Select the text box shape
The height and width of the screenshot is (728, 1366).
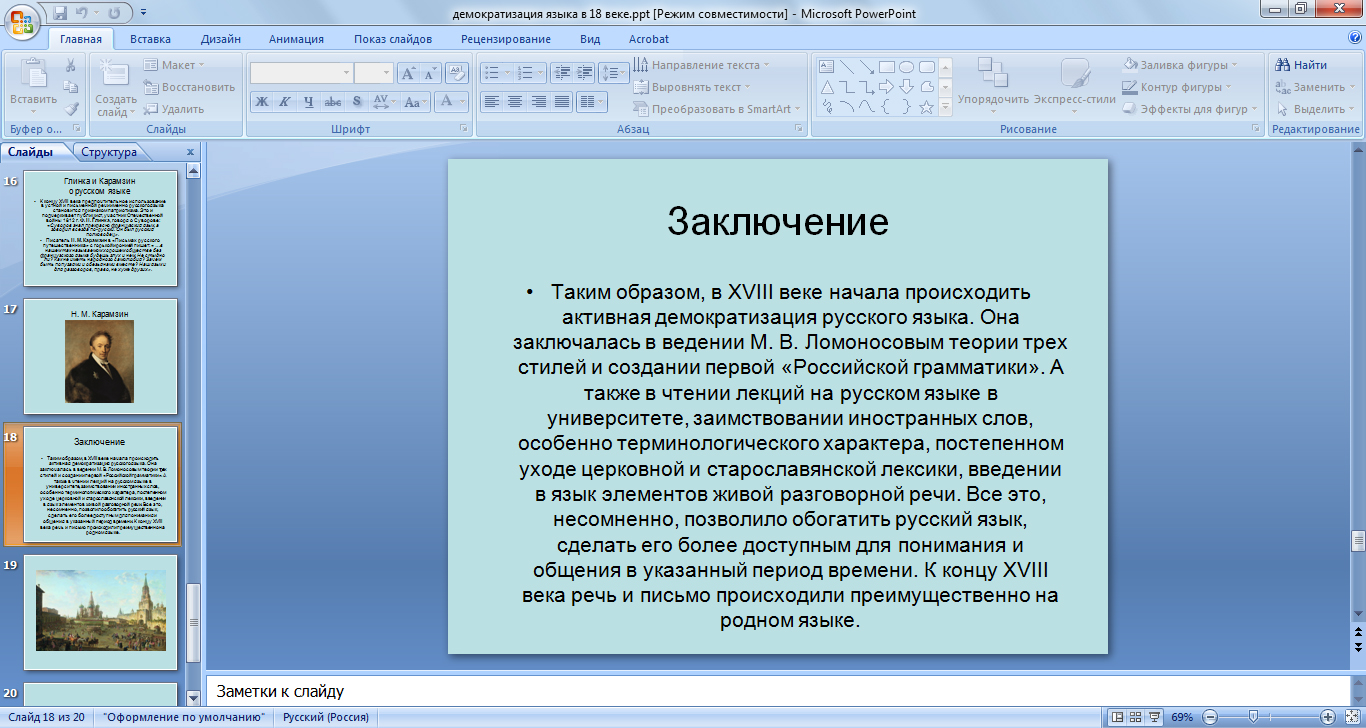click(x=827, y=67)
